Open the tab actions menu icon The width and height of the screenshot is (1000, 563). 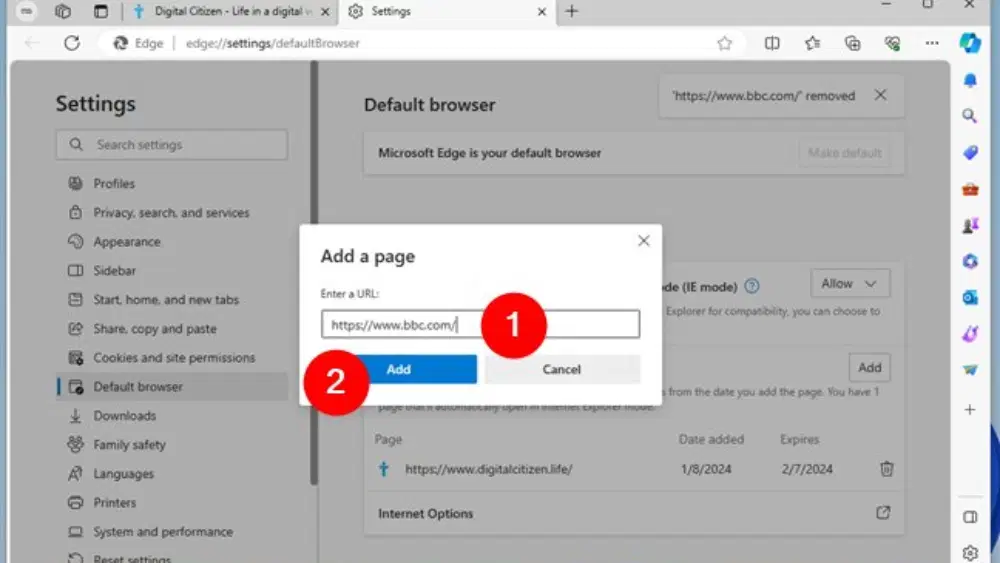(x=101, y=11)
